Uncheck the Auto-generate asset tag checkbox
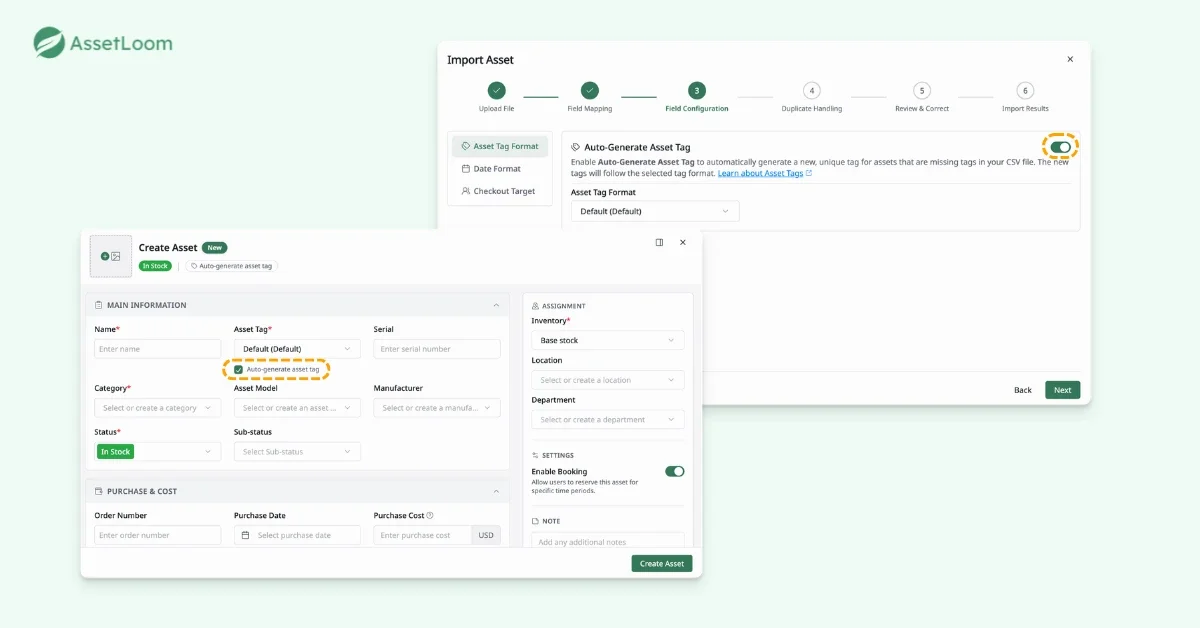 [x=238, y=369]
